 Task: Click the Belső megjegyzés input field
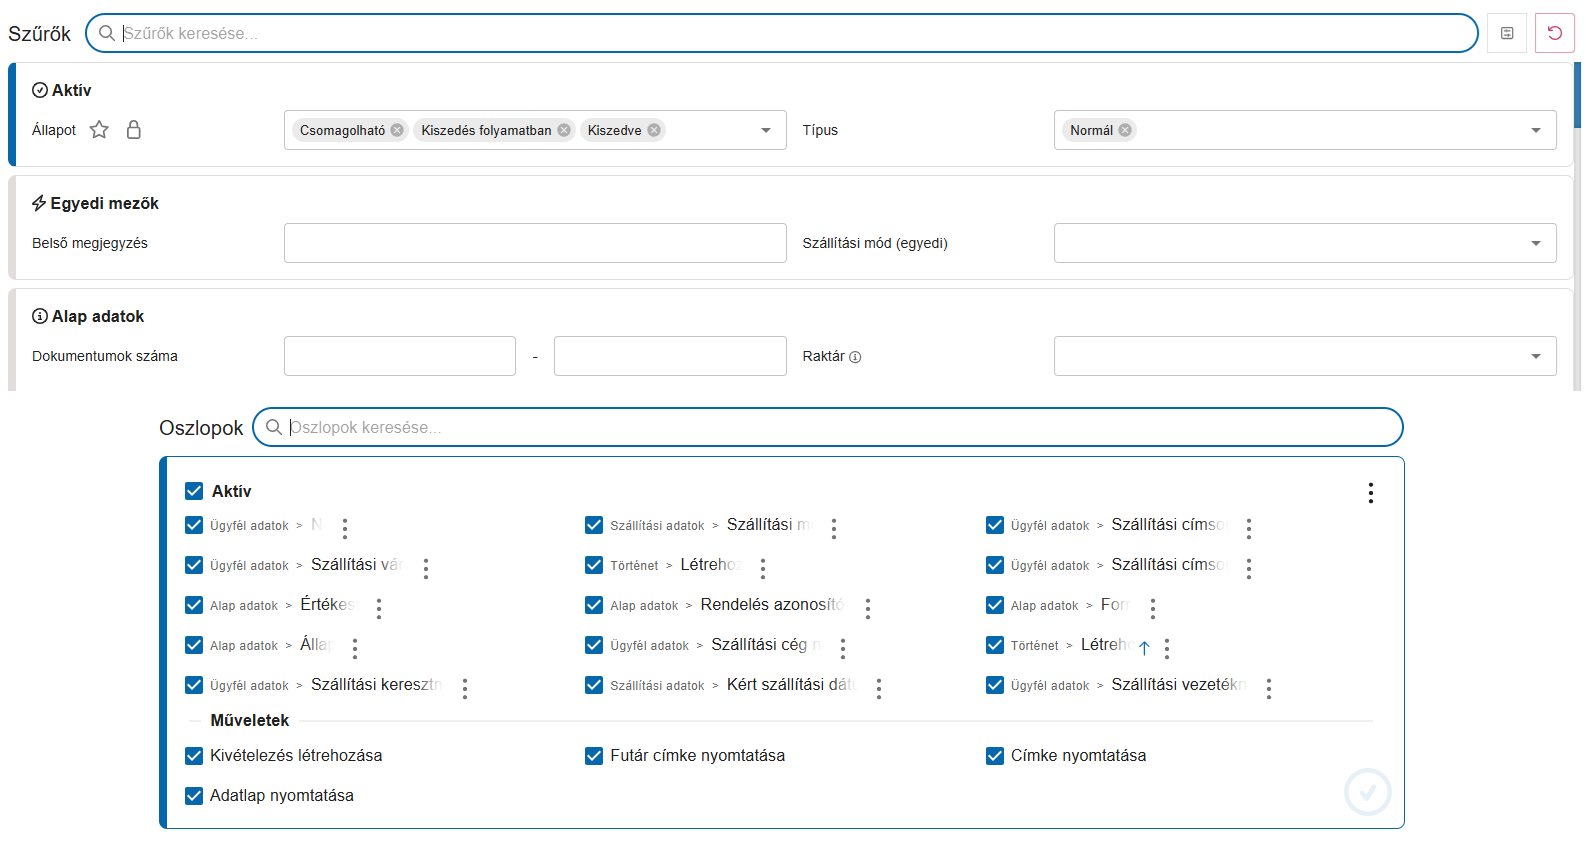click(535, 243)
